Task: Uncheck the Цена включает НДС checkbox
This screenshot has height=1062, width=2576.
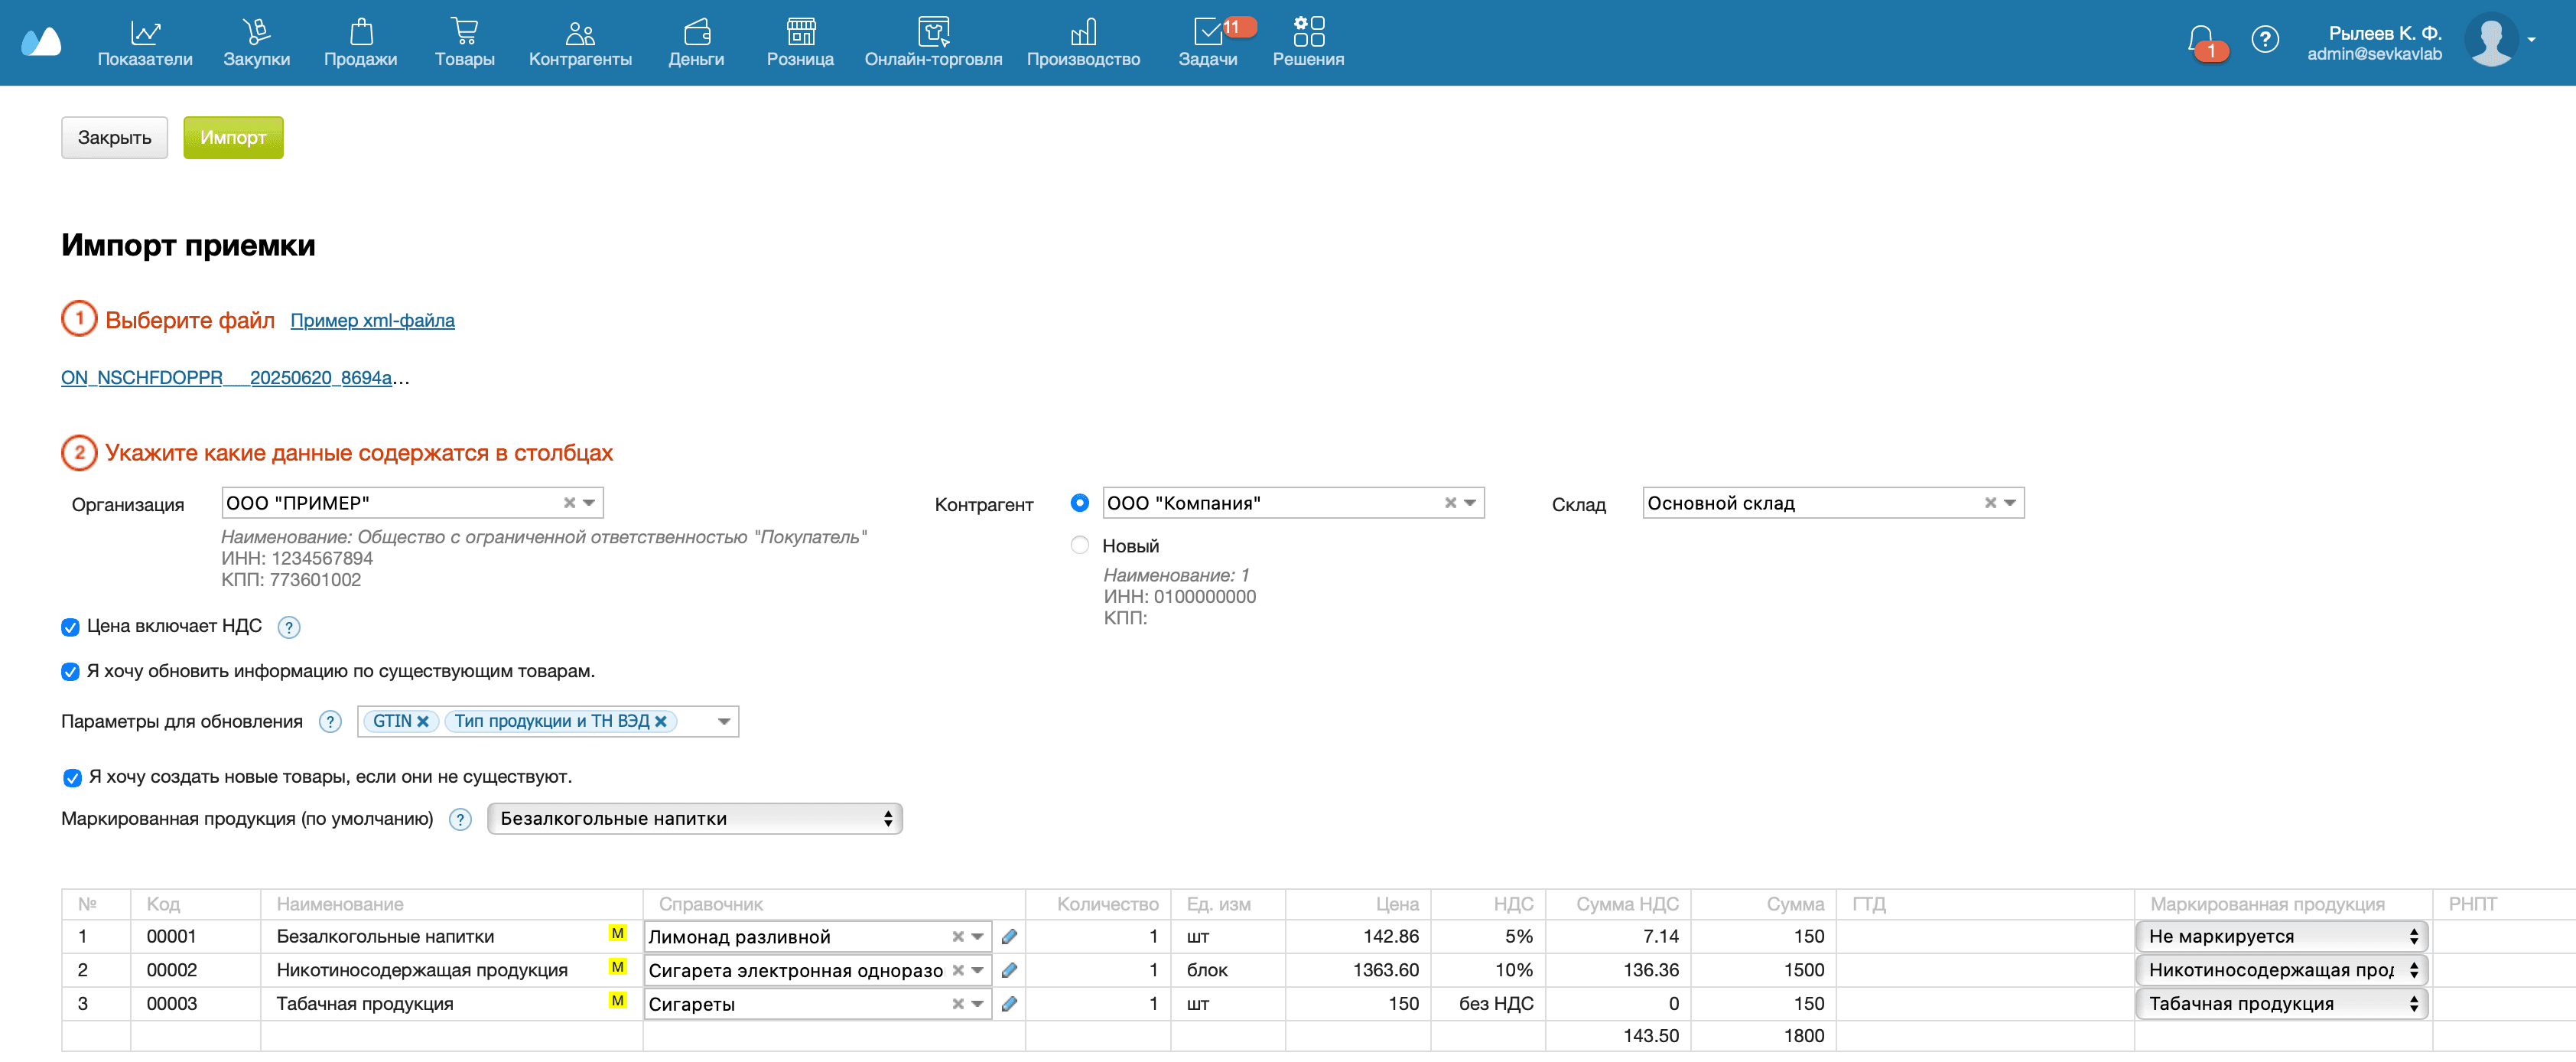Action: pyautogui.click(x=70, y=627)
